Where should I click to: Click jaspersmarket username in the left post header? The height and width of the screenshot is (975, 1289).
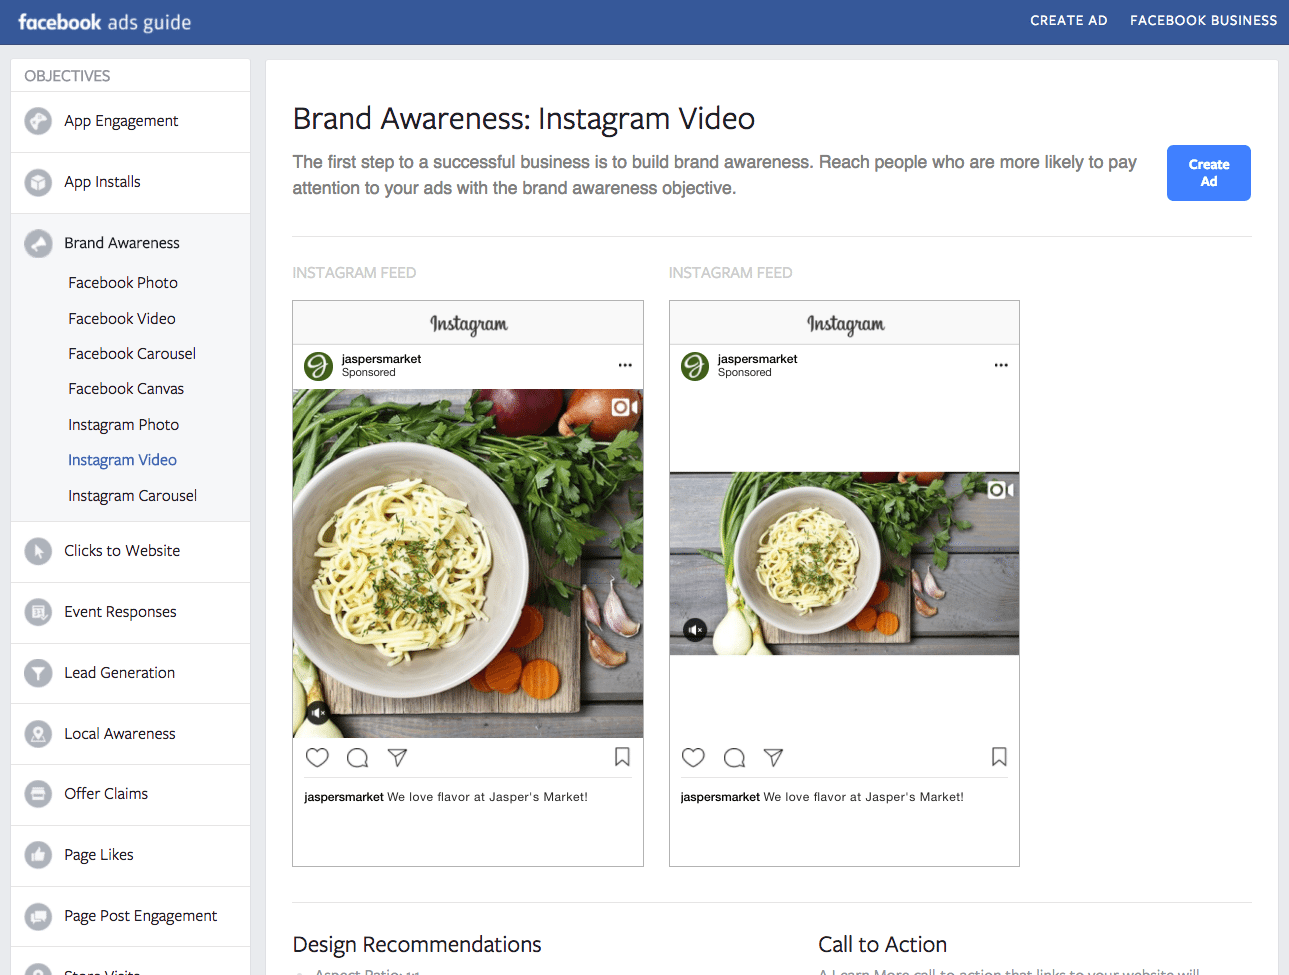381,359
